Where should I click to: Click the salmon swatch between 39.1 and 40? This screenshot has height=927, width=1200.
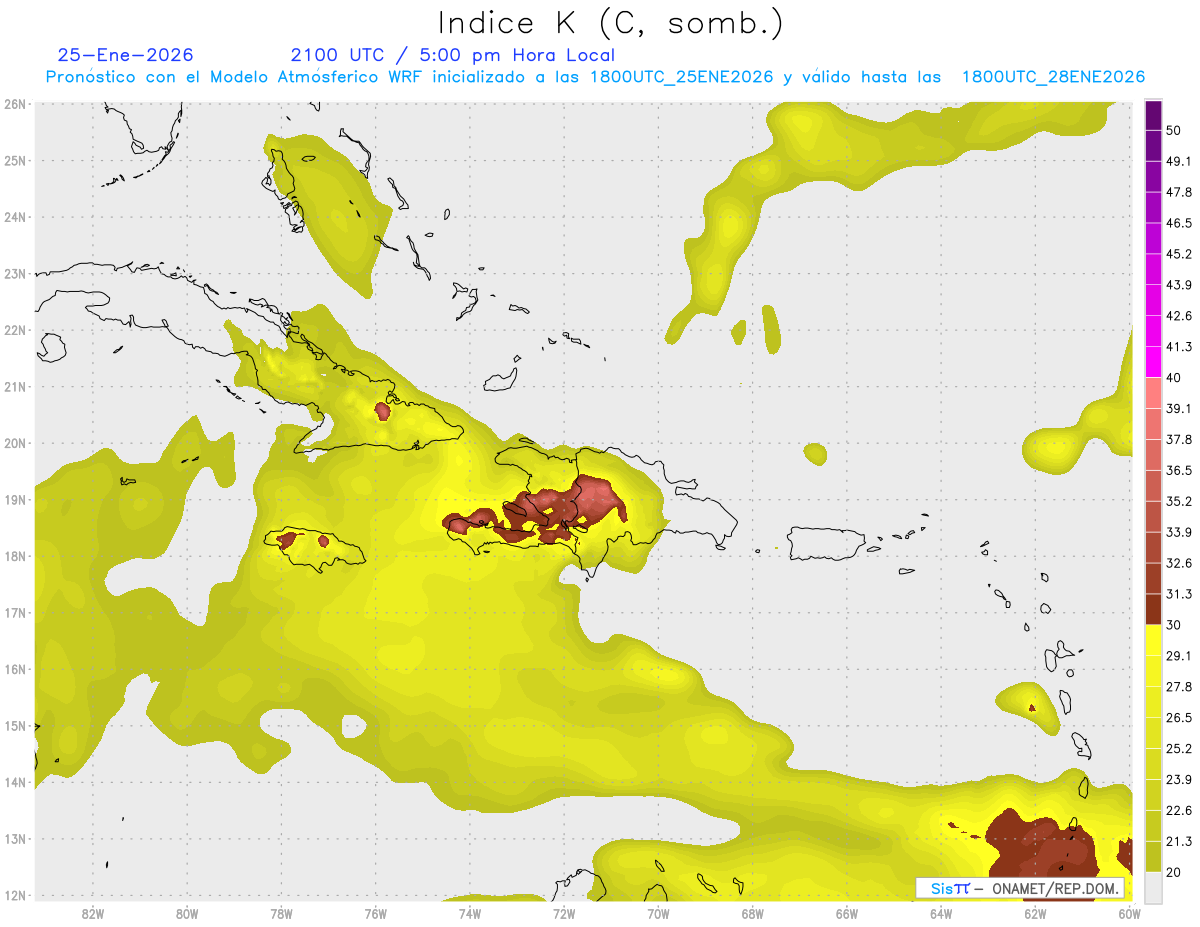click(x=1153, y=393)
